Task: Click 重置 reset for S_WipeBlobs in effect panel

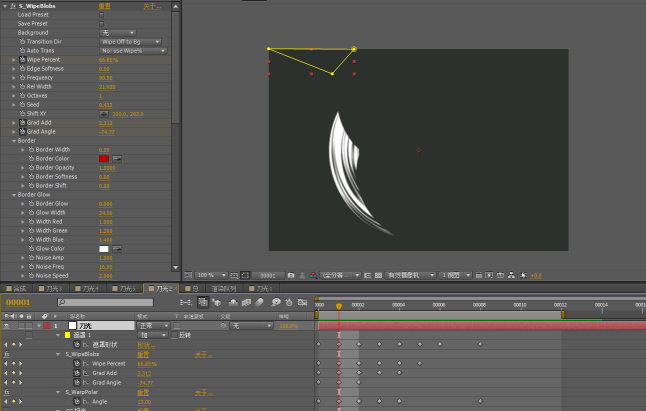Action: 105,6
